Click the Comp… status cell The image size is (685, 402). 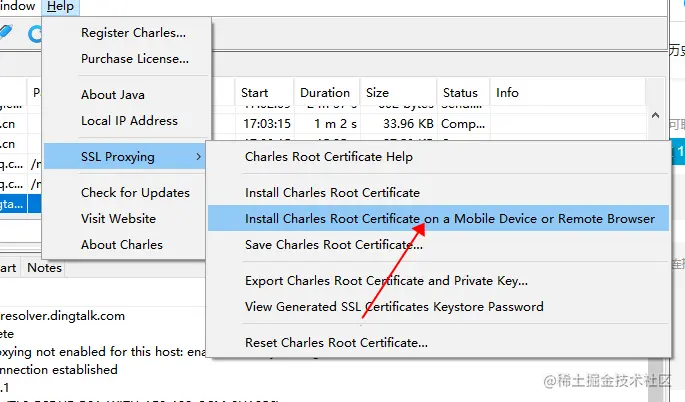coord(463,124)
